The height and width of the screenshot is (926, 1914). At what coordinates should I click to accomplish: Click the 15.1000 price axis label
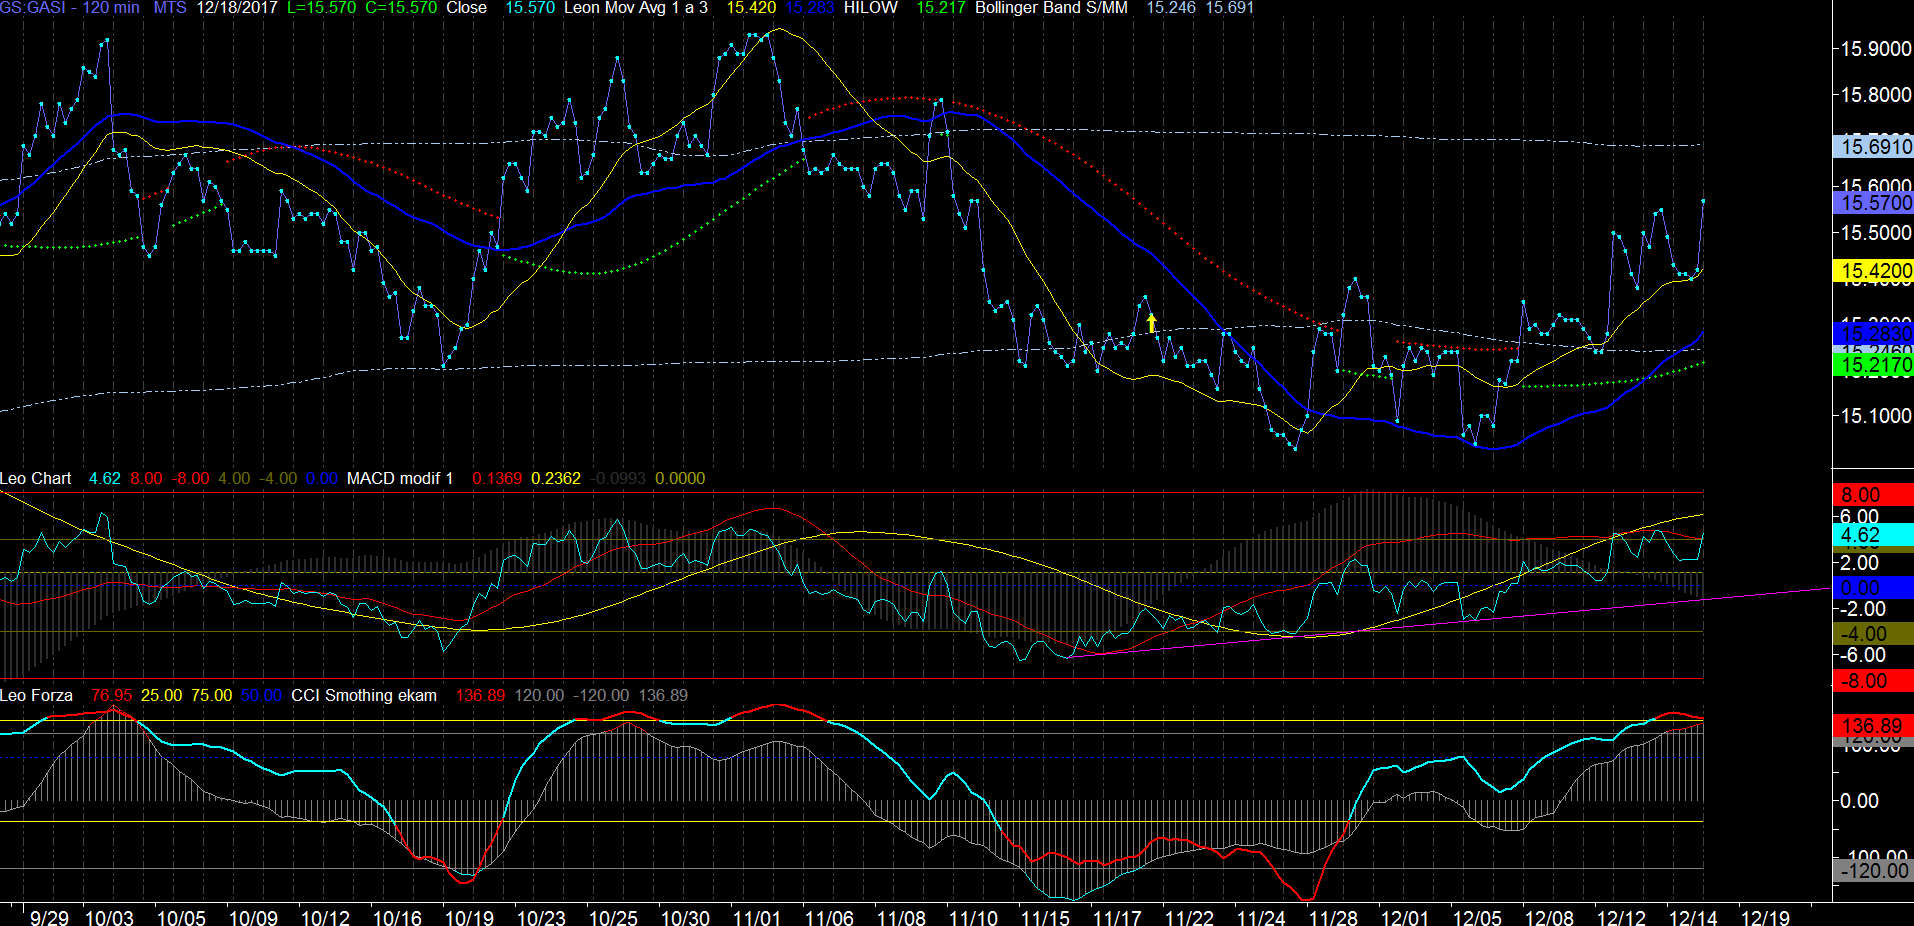tap(1876, 416)
